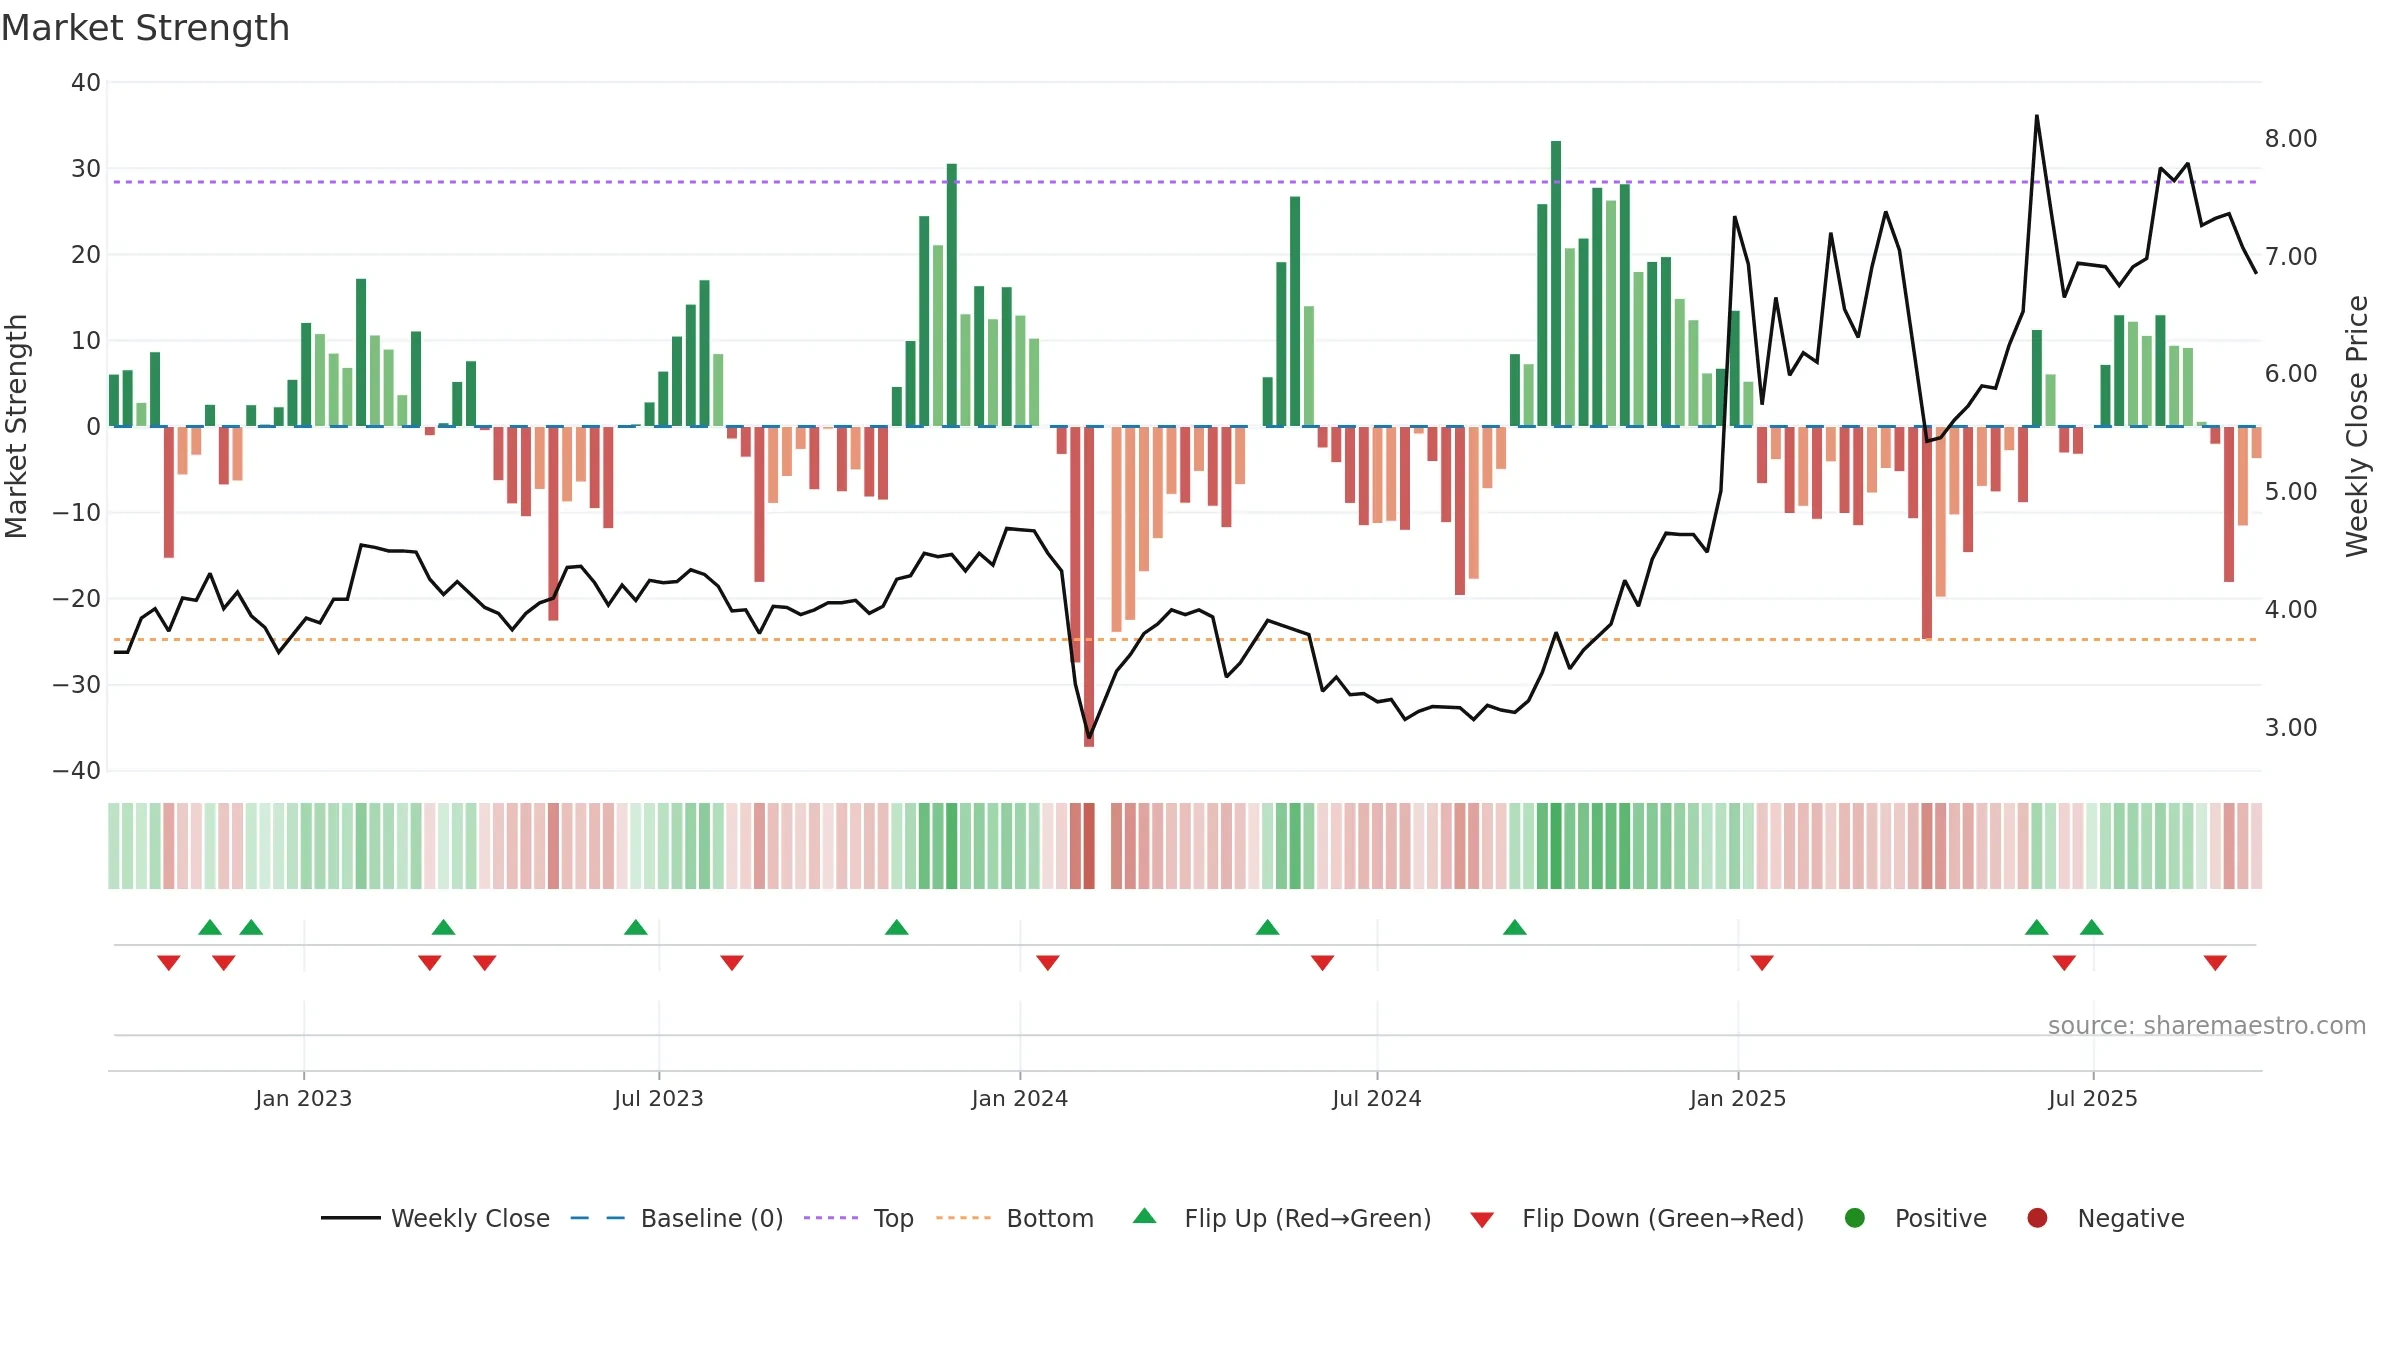The height and width of the screenshot is (1350, 2400).
Task: Click the Jul 2024 axis label
Action: (1377, 1098)
